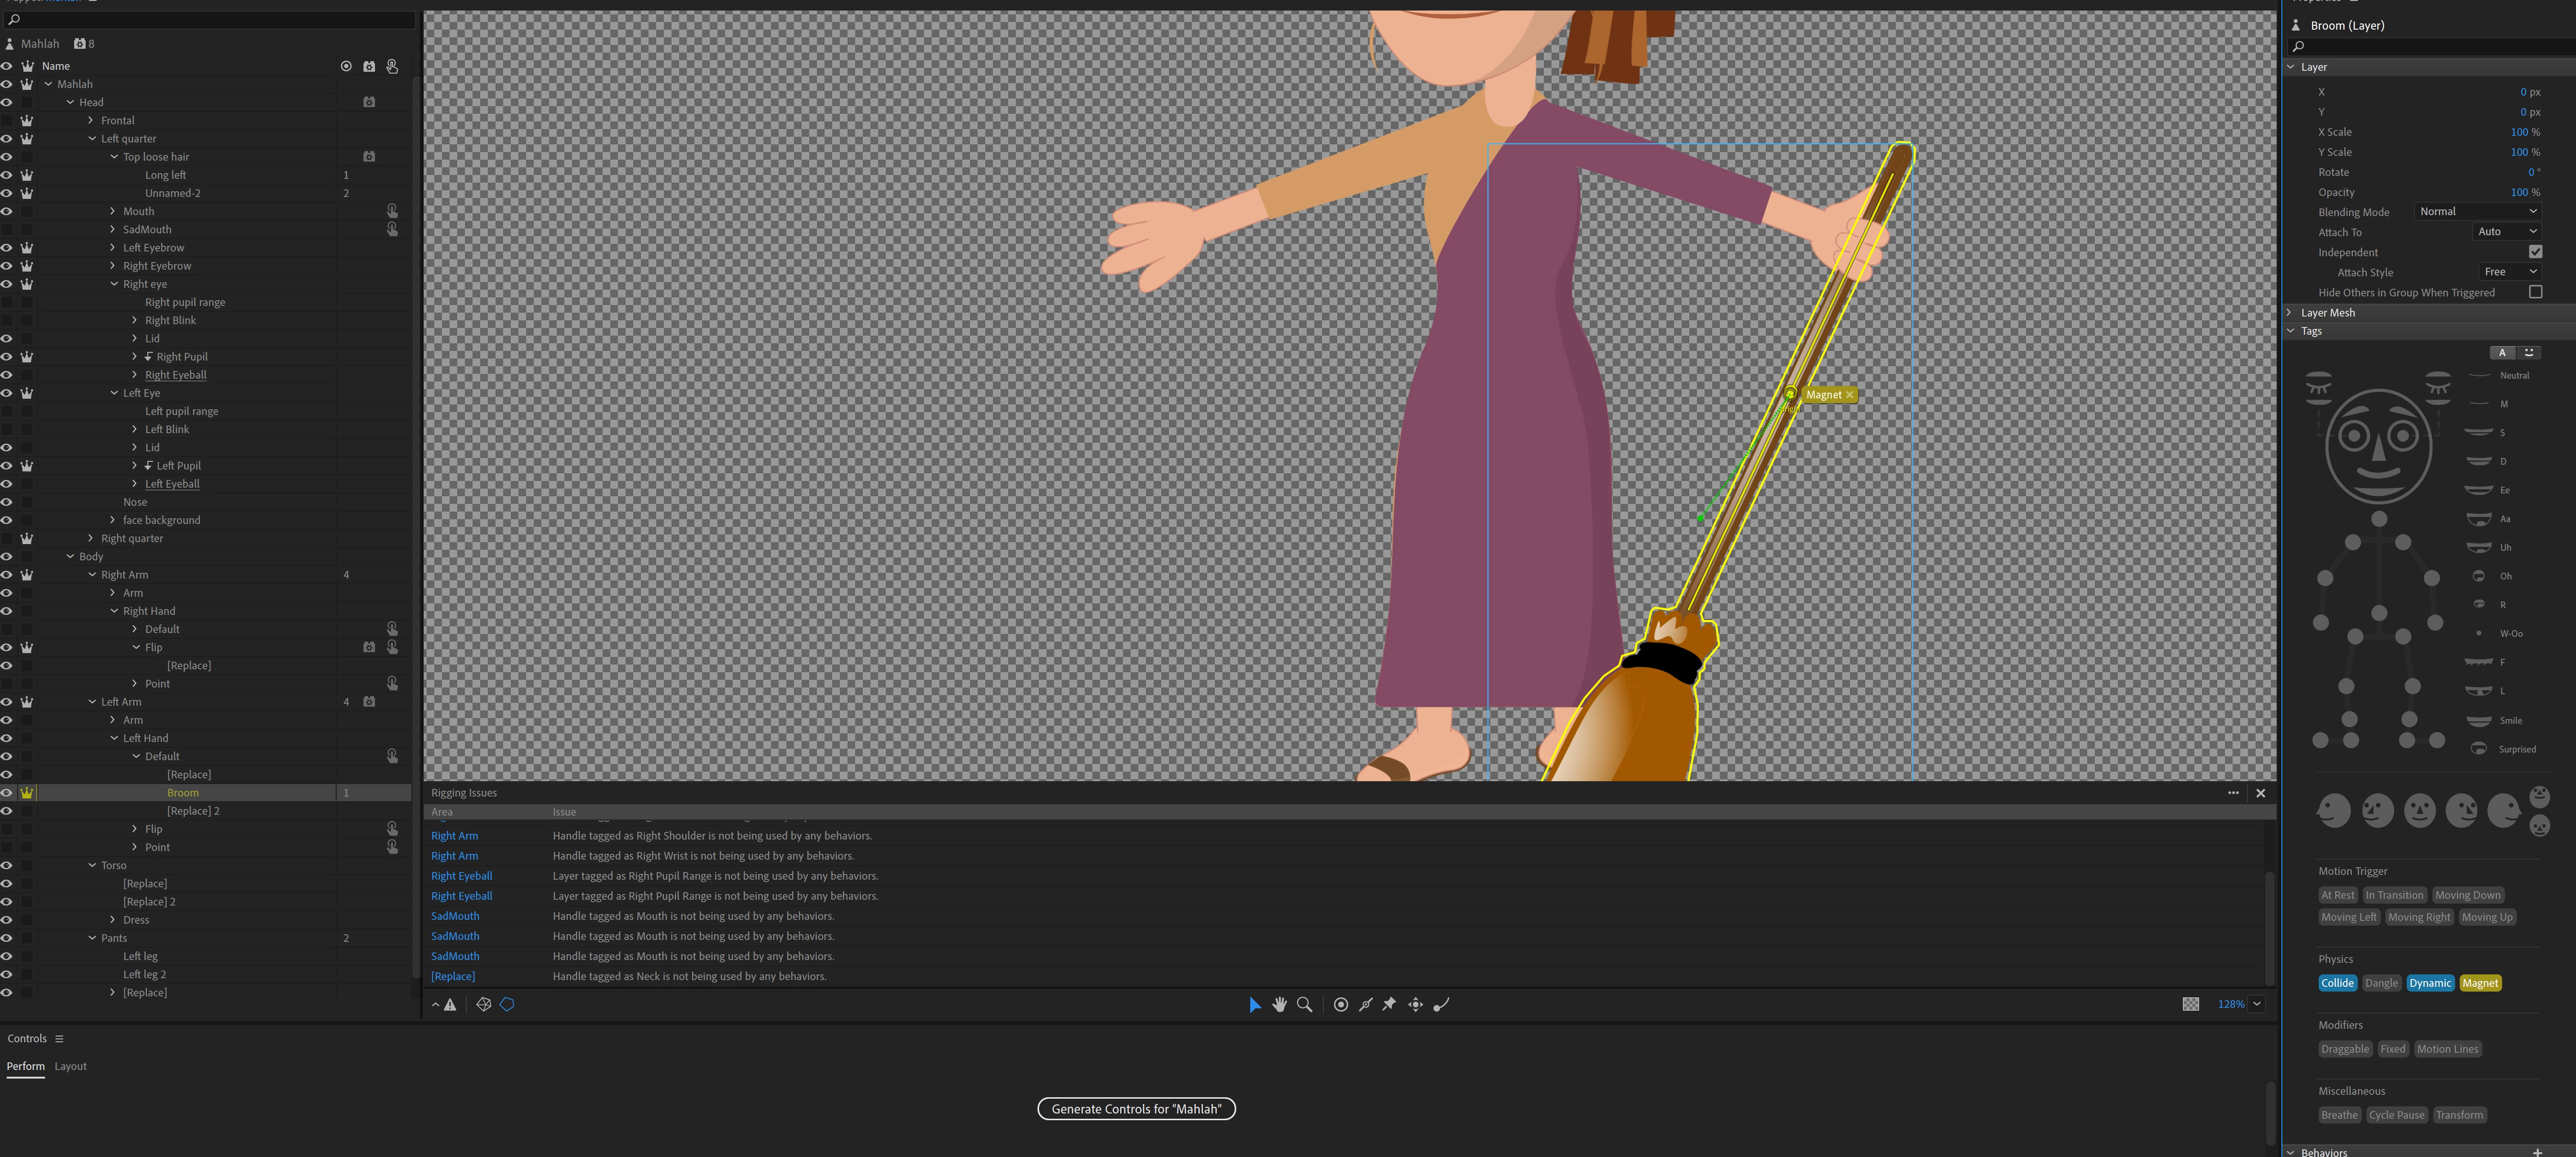The width and height of the screenshot is (2576, 1157).
Task: Select the Dragger tool
Action: click(x=1415, y=1004)
